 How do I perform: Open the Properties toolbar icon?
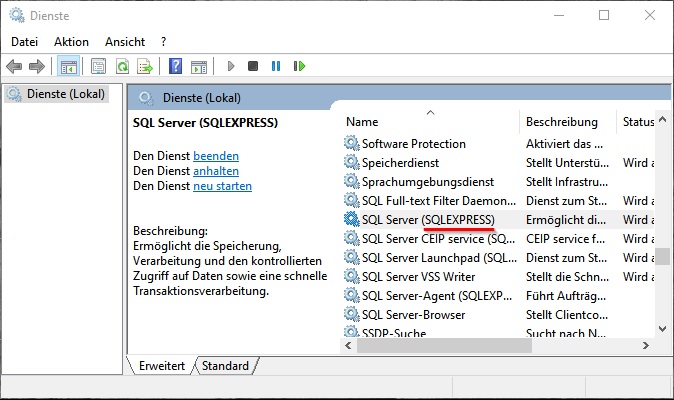coord(98,67)
